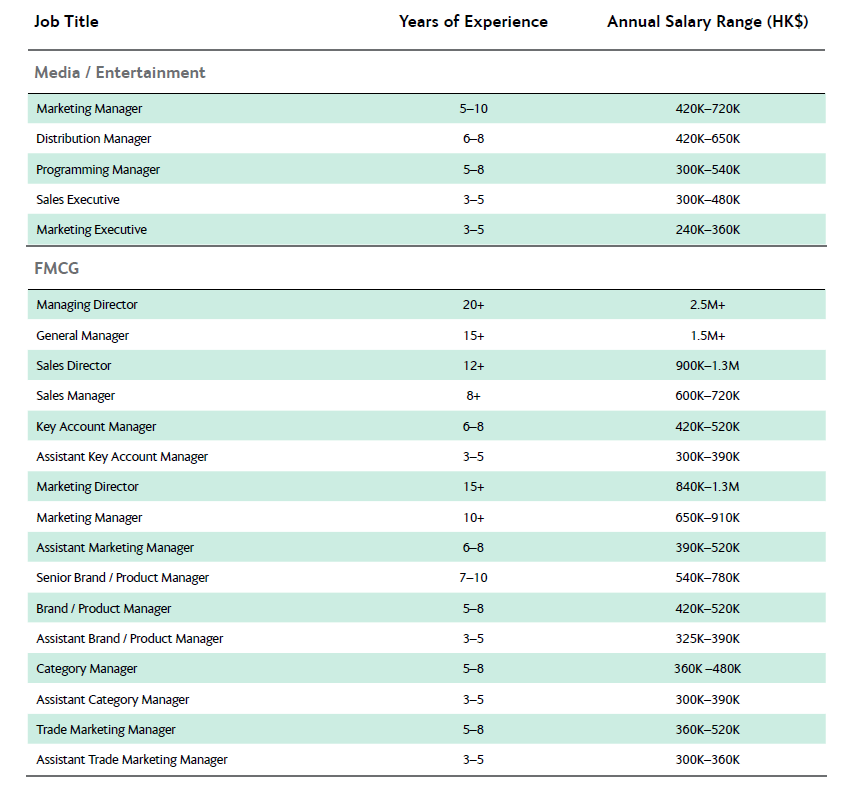Select the Marketing Executive job title
The height and width of the screenshot is (788, 862).
tap(91, 230)
